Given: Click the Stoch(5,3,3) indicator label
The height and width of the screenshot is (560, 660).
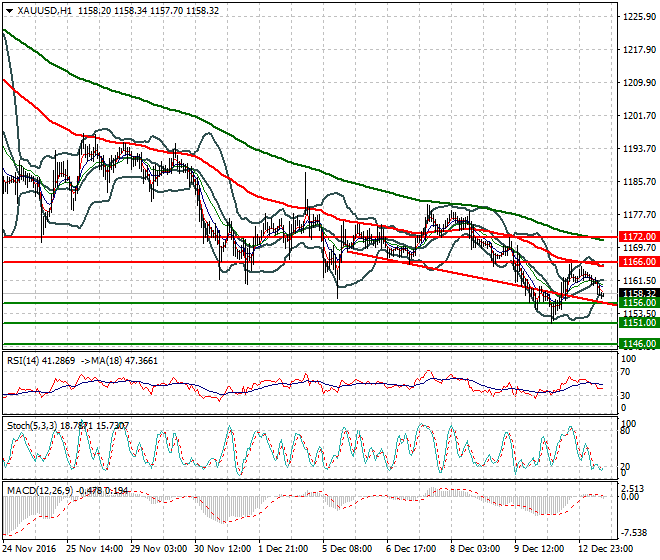Looking at the screenshot, I should pyautogui.click(x=32, y=426).
